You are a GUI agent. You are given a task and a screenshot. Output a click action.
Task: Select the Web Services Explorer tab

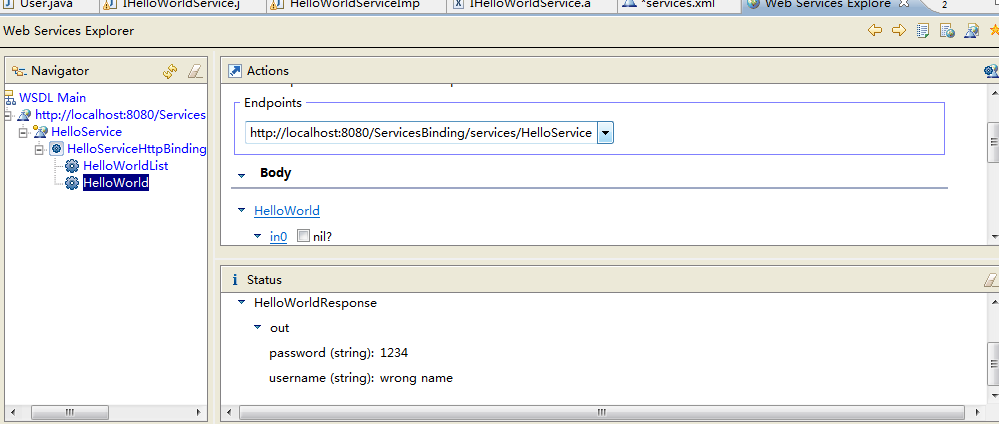828,4
